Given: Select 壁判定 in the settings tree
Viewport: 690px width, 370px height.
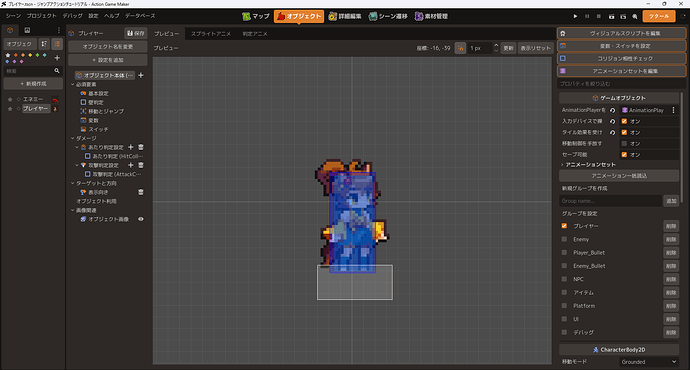Looking at the screenshot, I should click(x=95, y=103).
